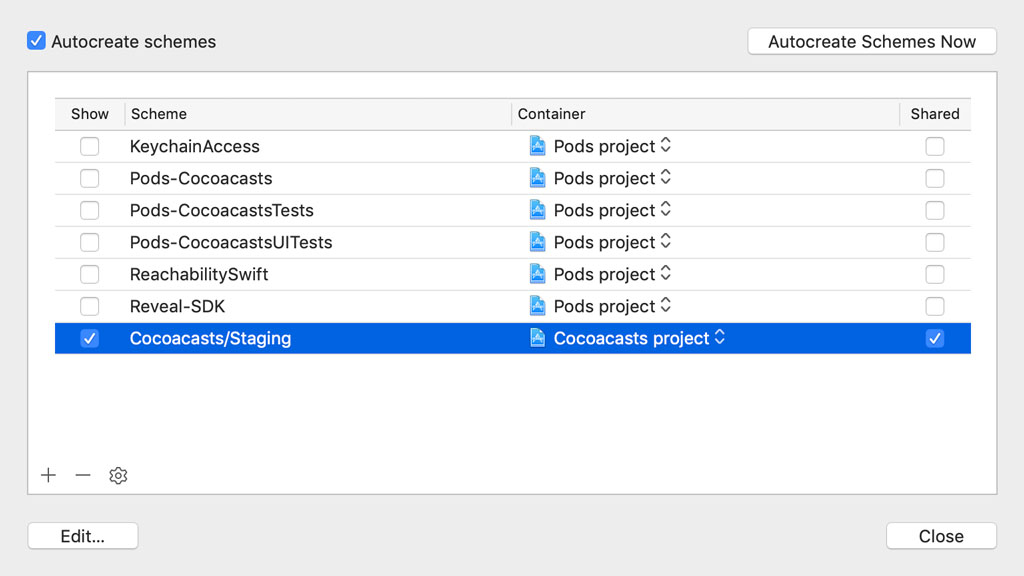The width and height of the screenshot is (1024, 576).
Task: Enable the Show checkbox for KeychainAccess
Action: 89,146
